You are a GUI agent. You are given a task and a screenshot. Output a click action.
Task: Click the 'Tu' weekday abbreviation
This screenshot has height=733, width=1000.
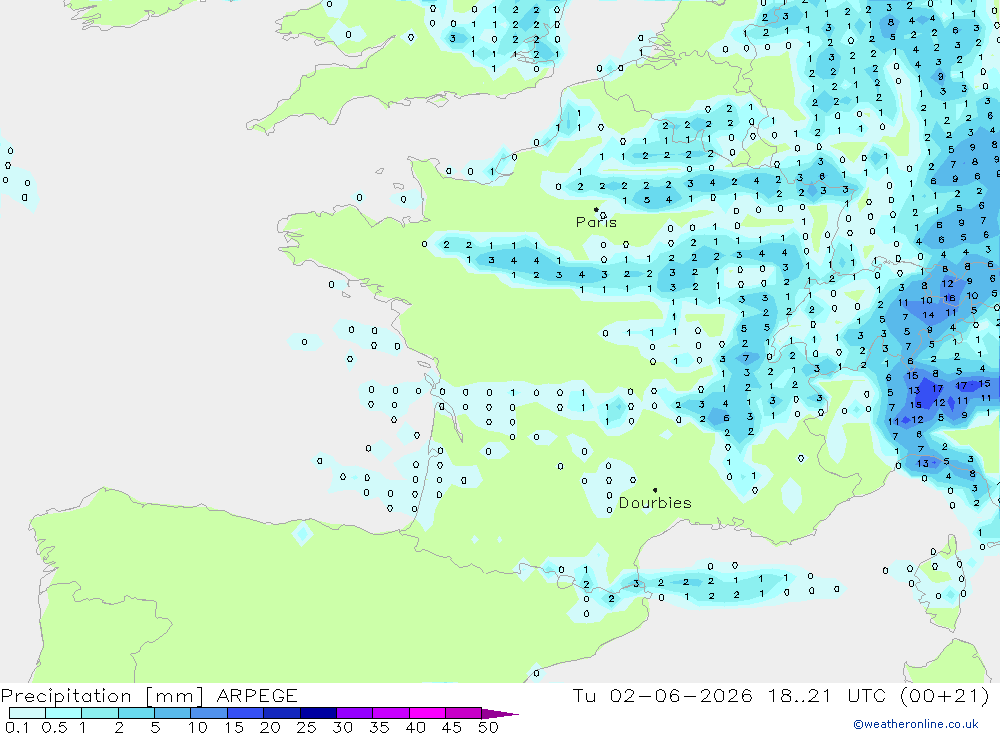coord(584,696)
